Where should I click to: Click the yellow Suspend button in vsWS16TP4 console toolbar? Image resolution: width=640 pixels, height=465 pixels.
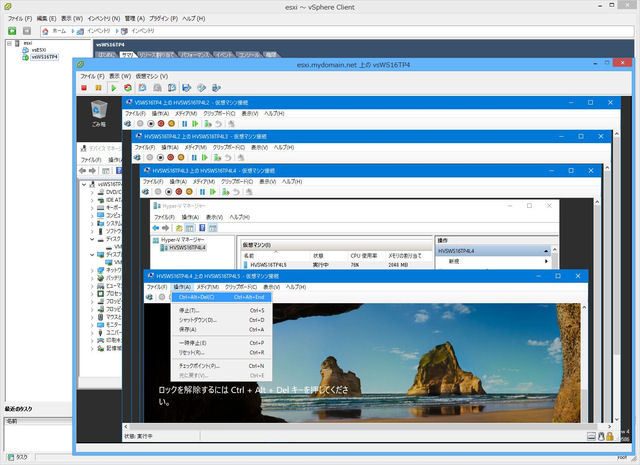98,88
